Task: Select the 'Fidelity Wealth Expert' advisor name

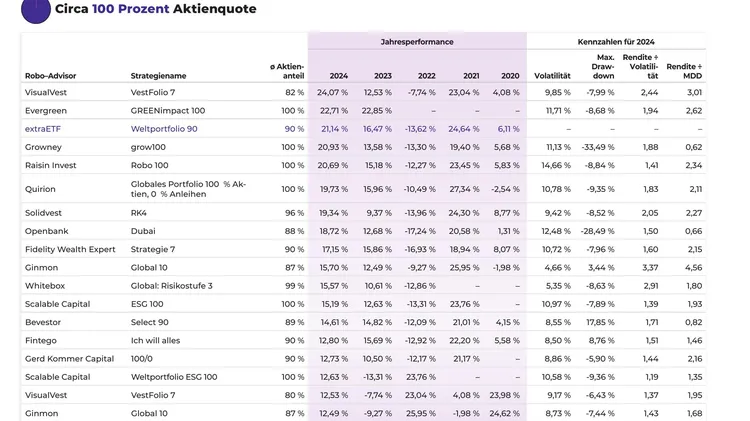Action: coord(70,249)
